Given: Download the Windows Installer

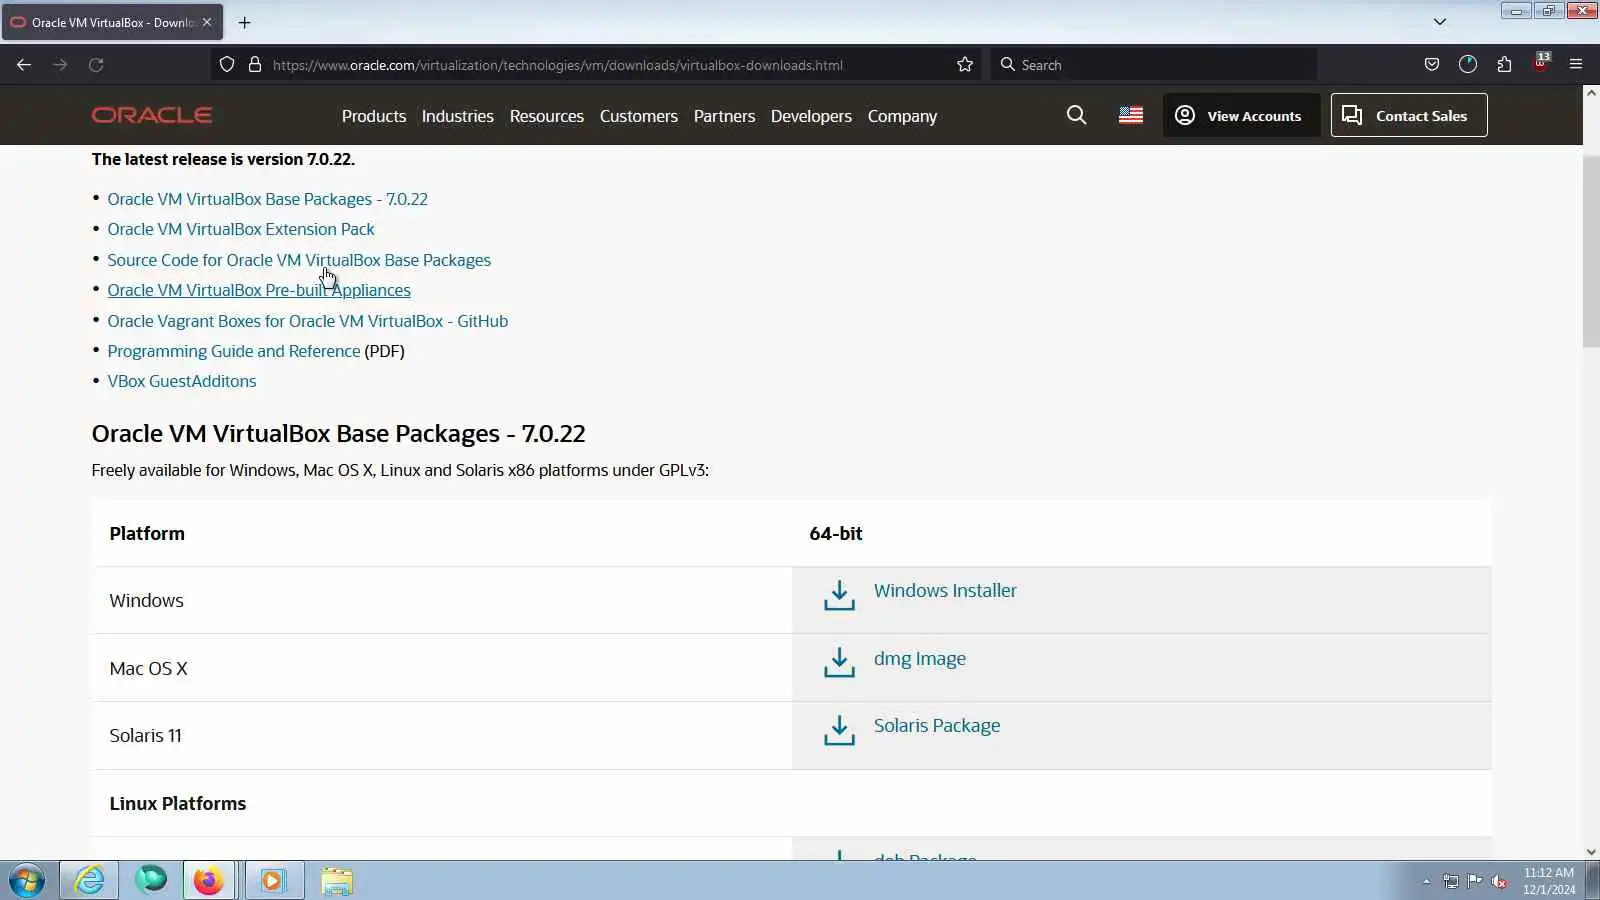Looking at the screenshot, I should (x=945, y=591).
